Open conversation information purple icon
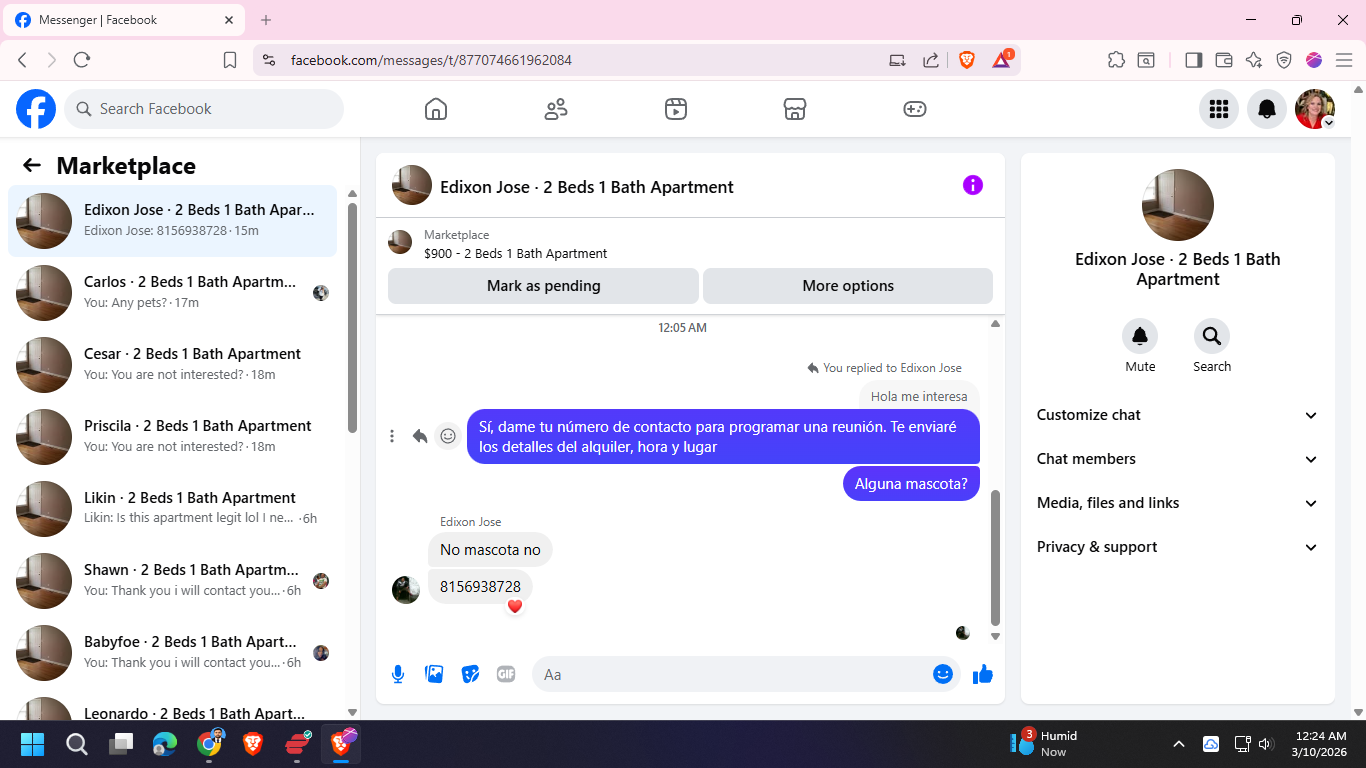The height and width of the screenshot is (768, 1366). 973,185
